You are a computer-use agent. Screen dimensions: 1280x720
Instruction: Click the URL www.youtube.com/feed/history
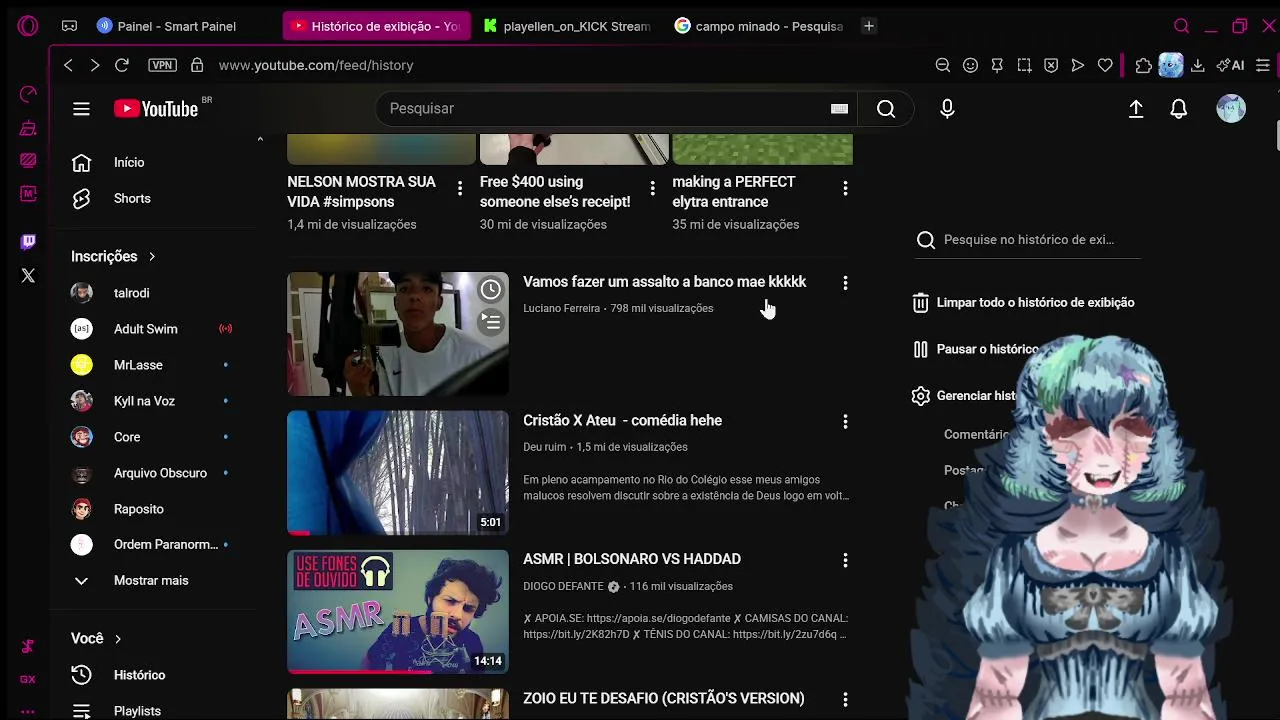316,65
